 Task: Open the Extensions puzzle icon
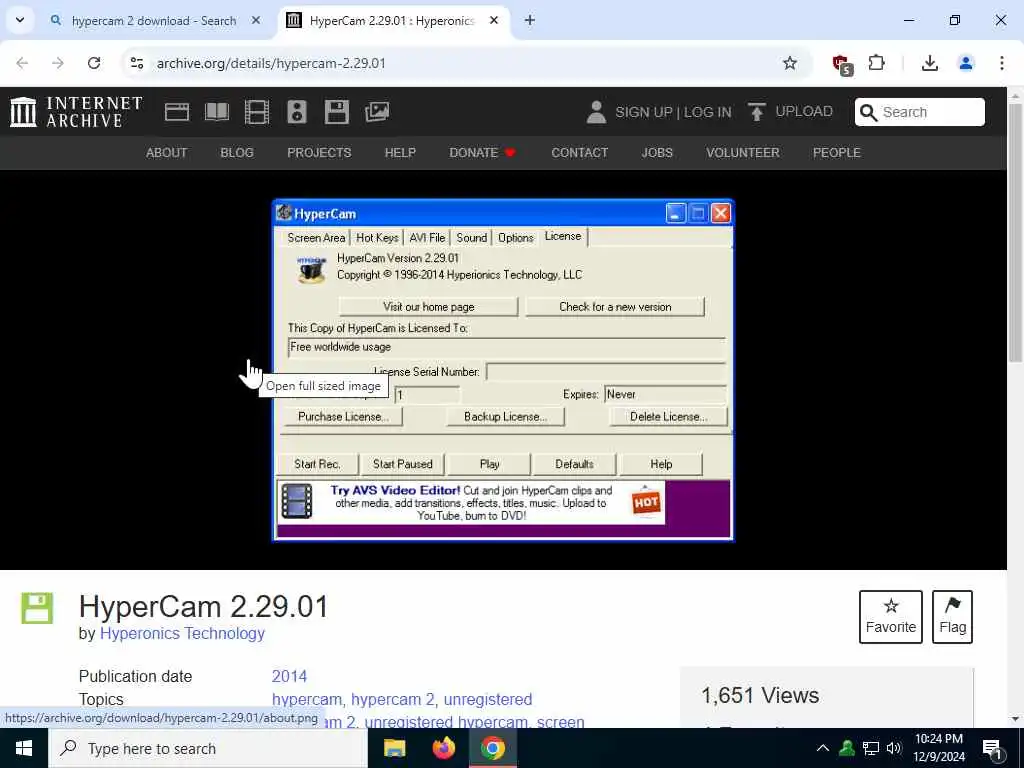[x=876, y=63]
